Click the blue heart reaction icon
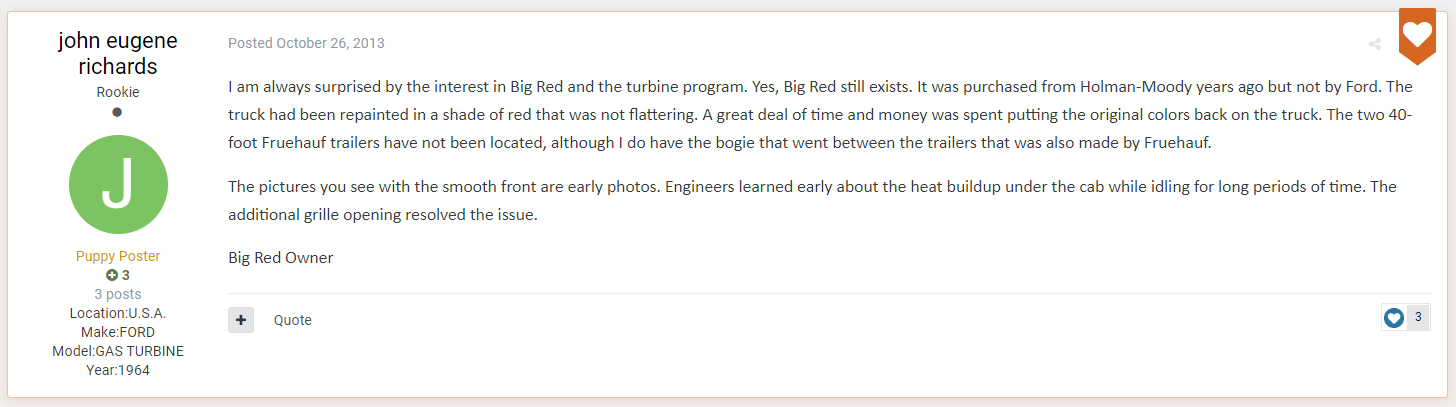This screenshot has width=1456, height=407. click(x=1394, y=318)
